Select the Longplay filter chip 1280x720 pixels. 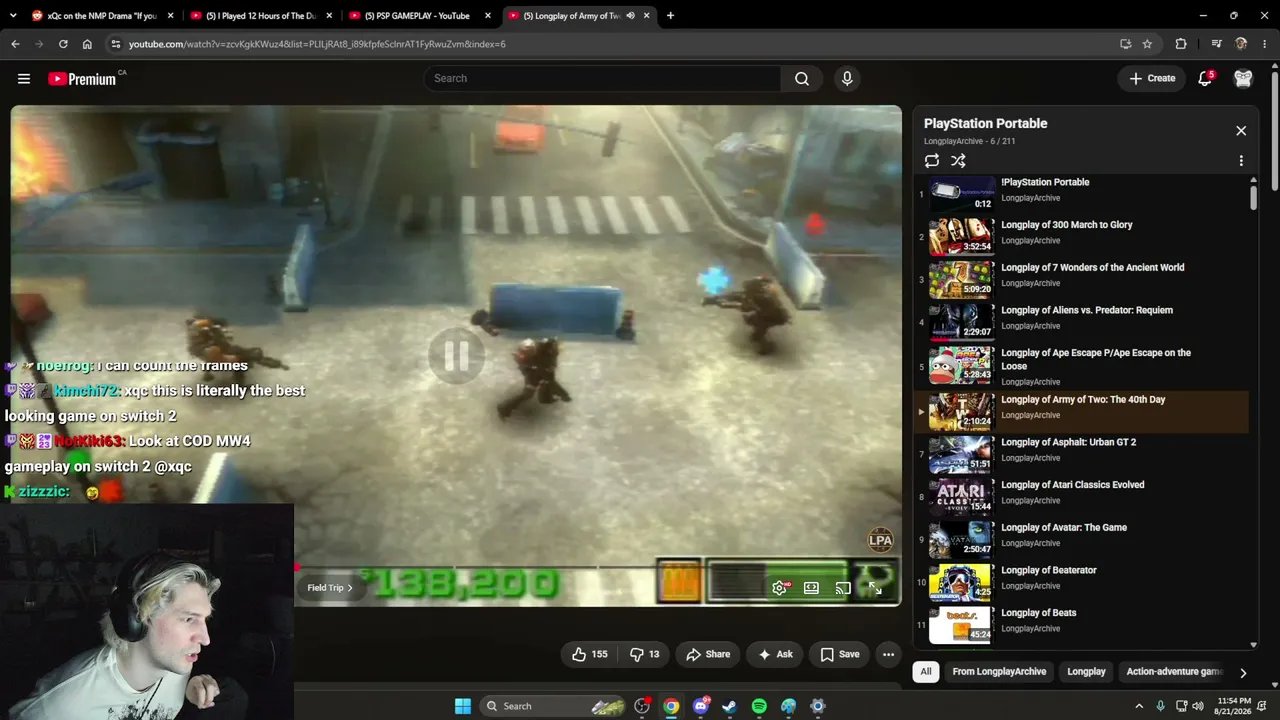click(1086, 672)
